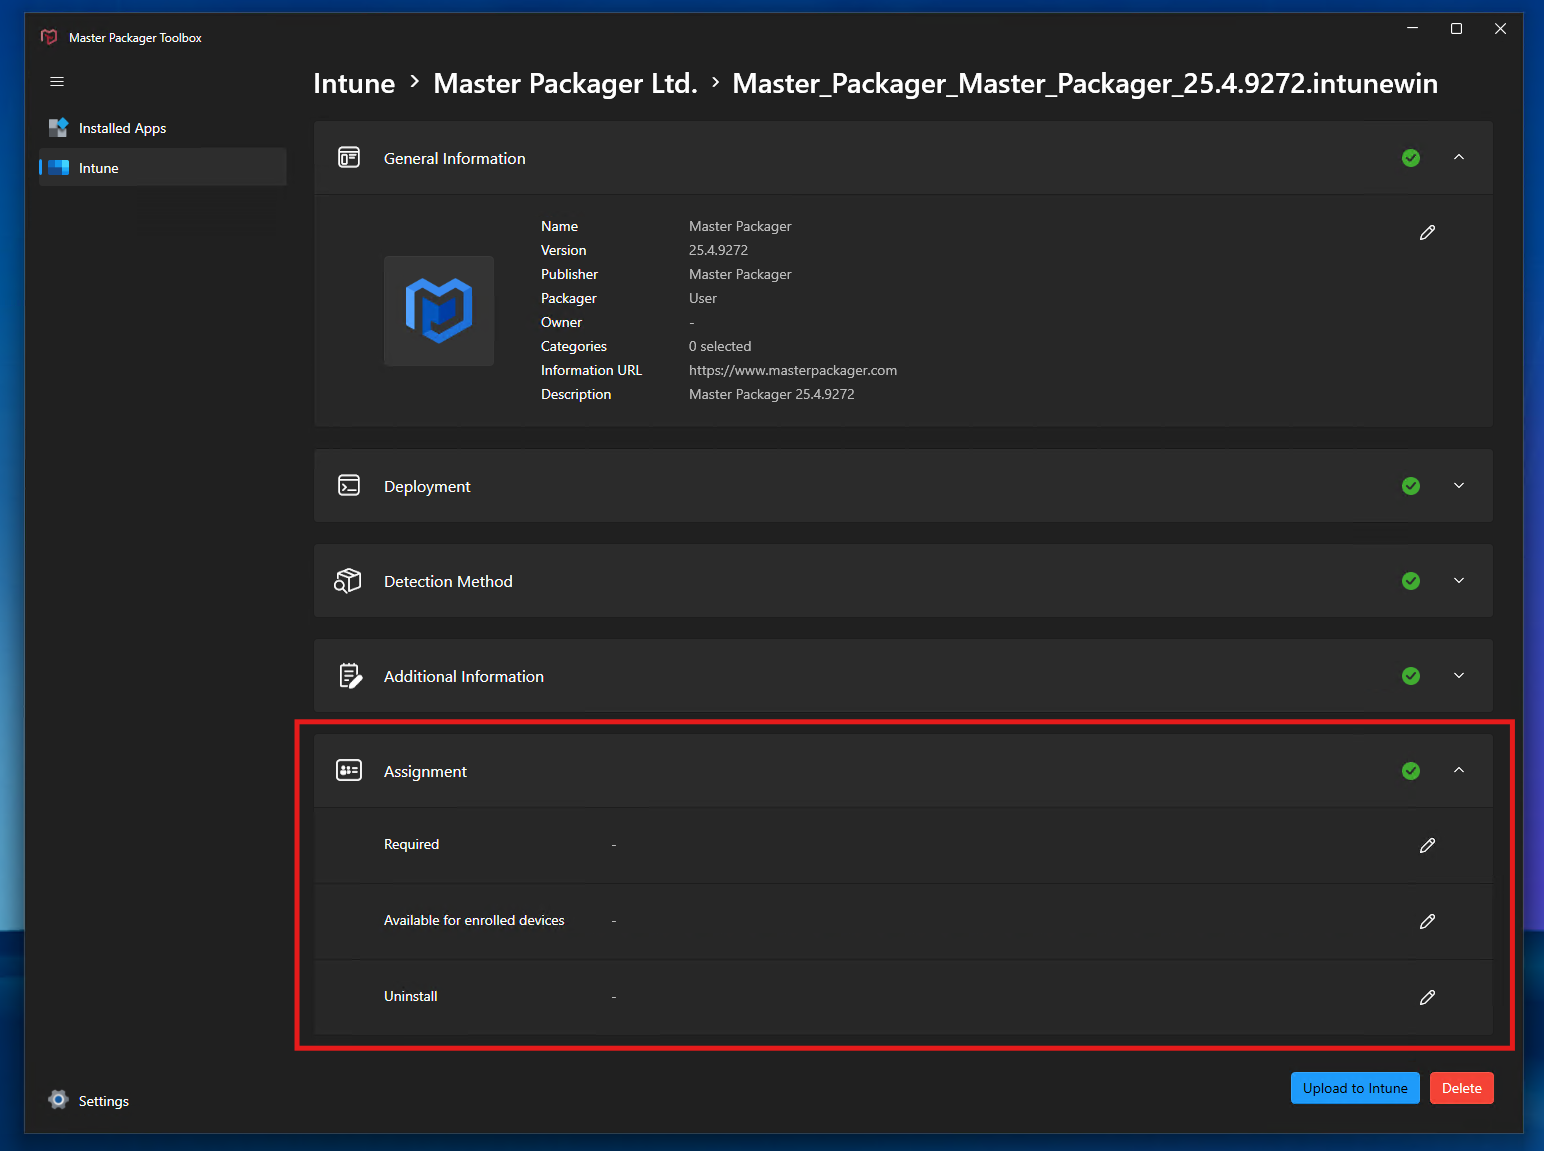Screen dimensions: 1544x1151
Task: Go to Intune breadcrumb root
Action: (354, 83)
